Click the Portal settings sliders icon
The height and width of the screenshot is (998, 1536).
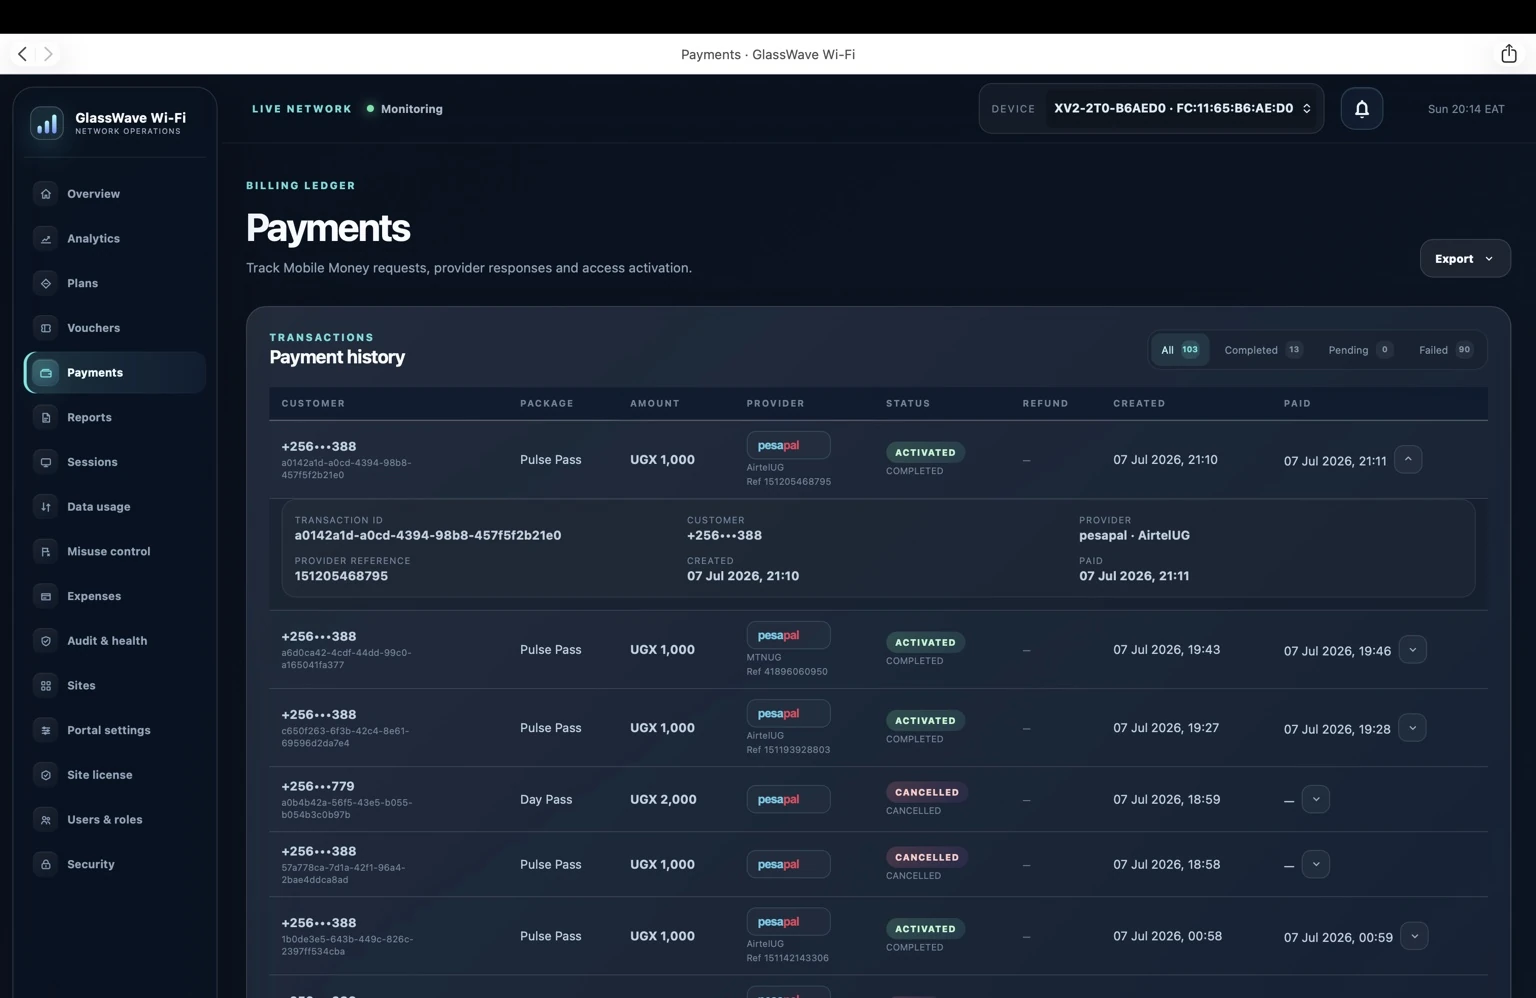coord(45,730)
